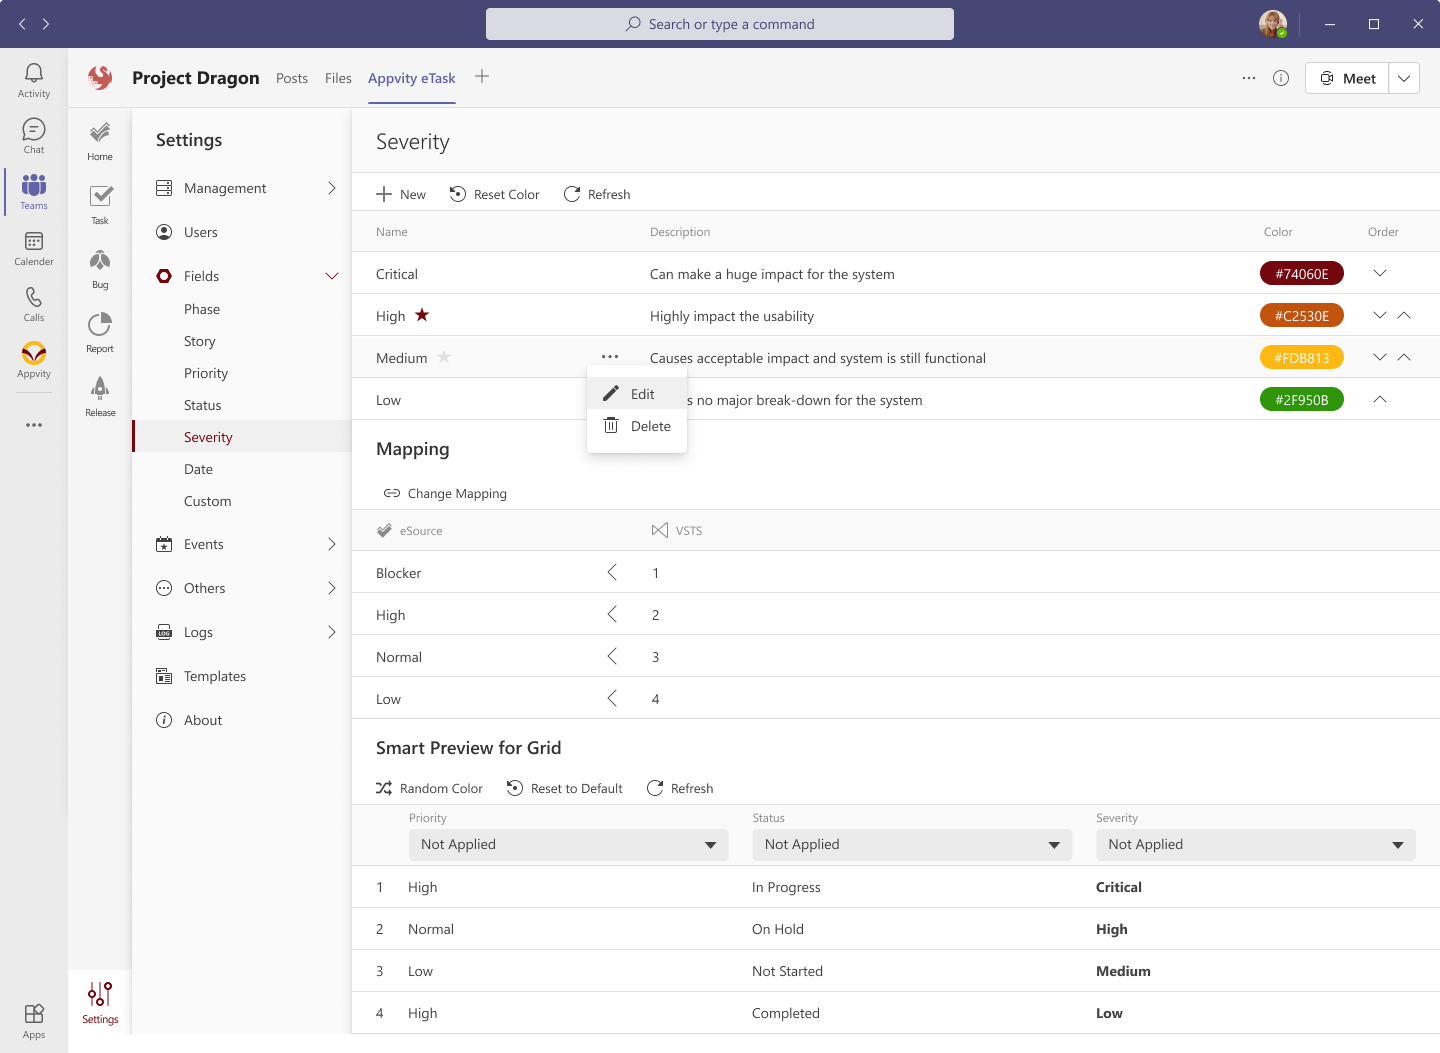
Task: Open the three-dot menu on Medium row
Action: point(610,357)
